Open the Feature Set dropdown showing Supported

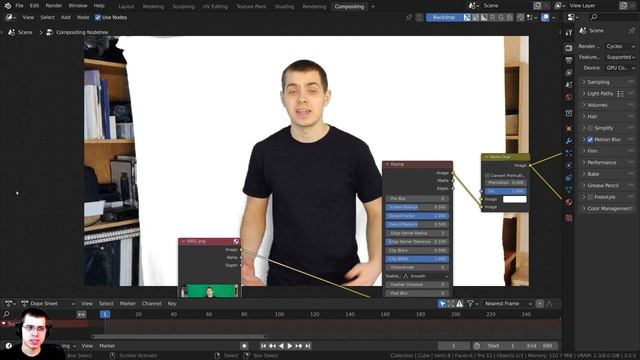(620, 57)
